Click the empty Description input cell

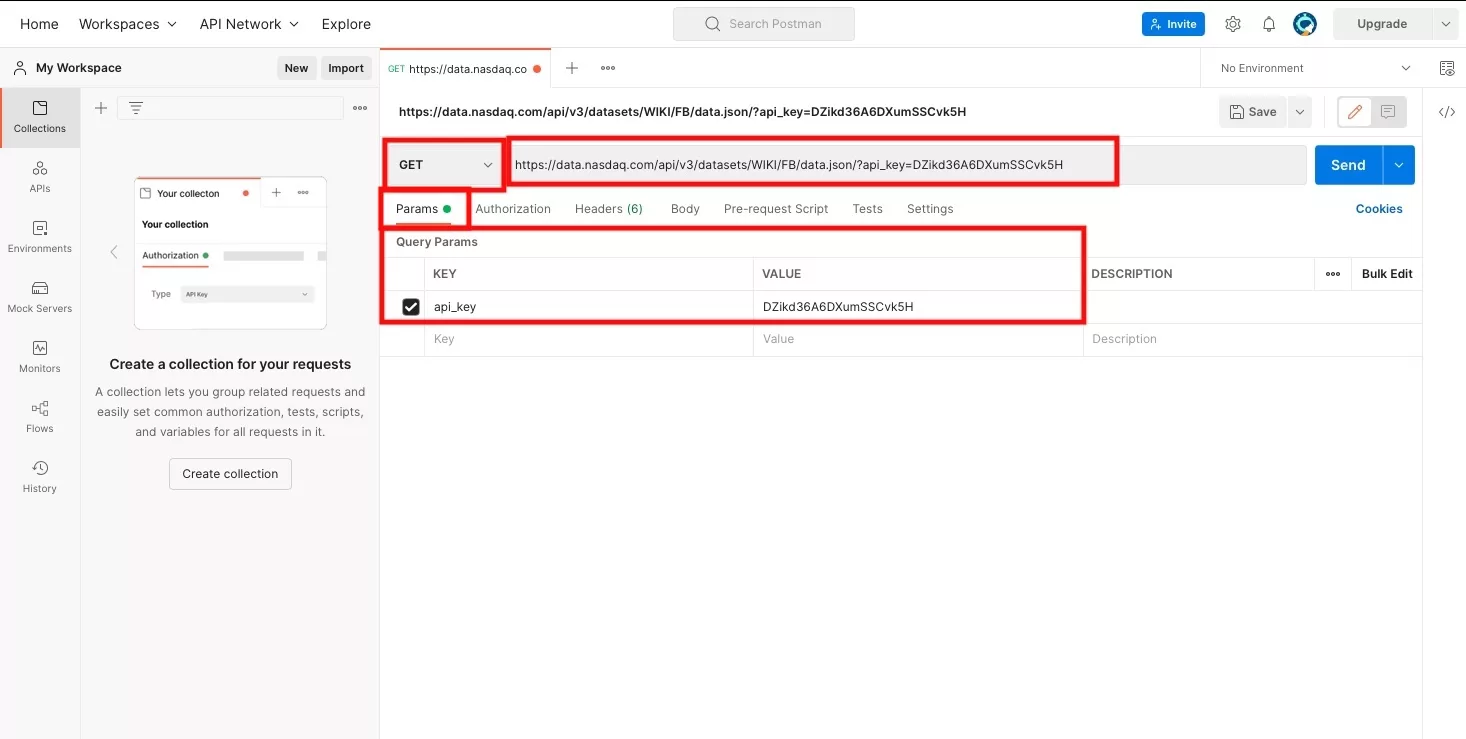[x=1252, y=339]
